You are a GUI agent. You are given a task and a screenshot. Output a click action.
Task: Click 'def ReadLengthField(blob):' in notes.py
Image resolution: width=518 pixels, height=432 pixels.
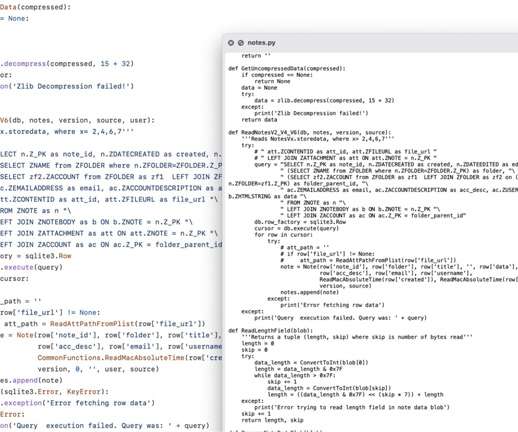click(270, 330)
